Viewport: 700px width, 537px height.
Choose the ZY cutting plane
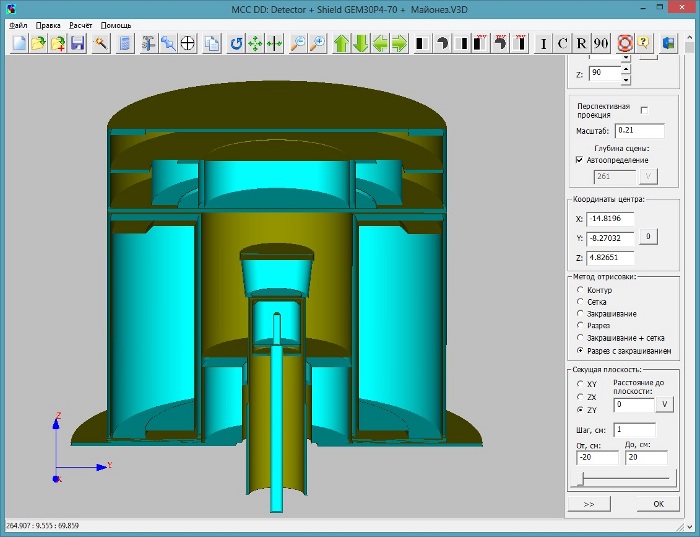580,409
